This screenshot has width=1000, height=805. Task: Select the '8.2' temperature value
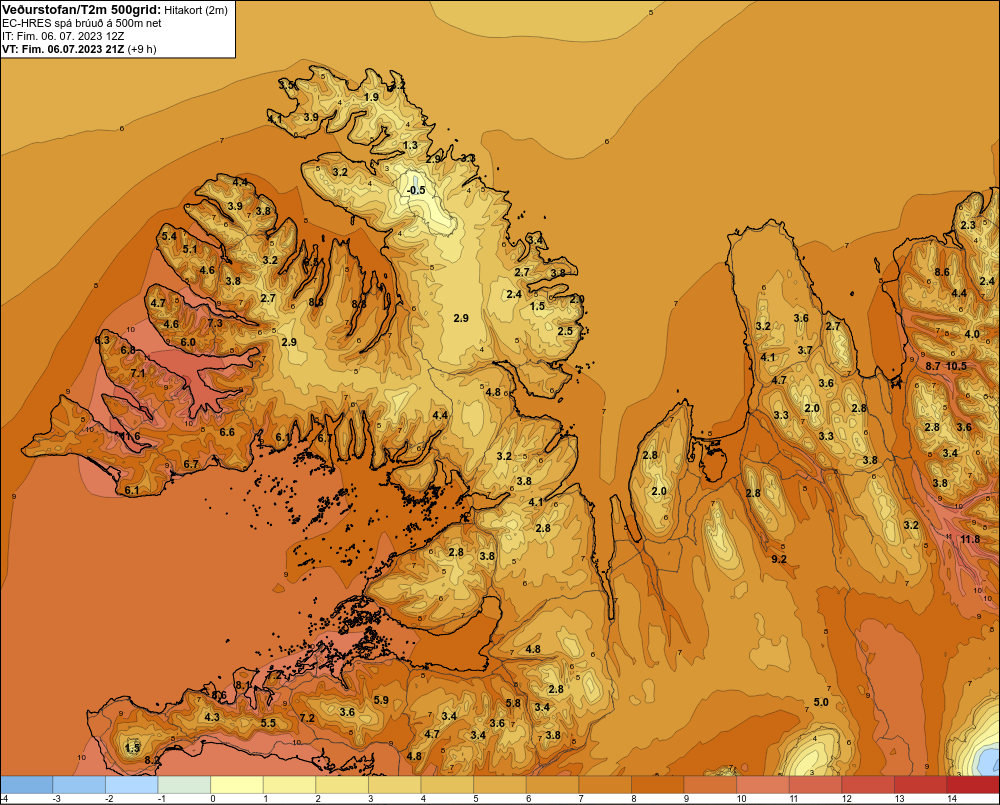click(x=152, y=760)
